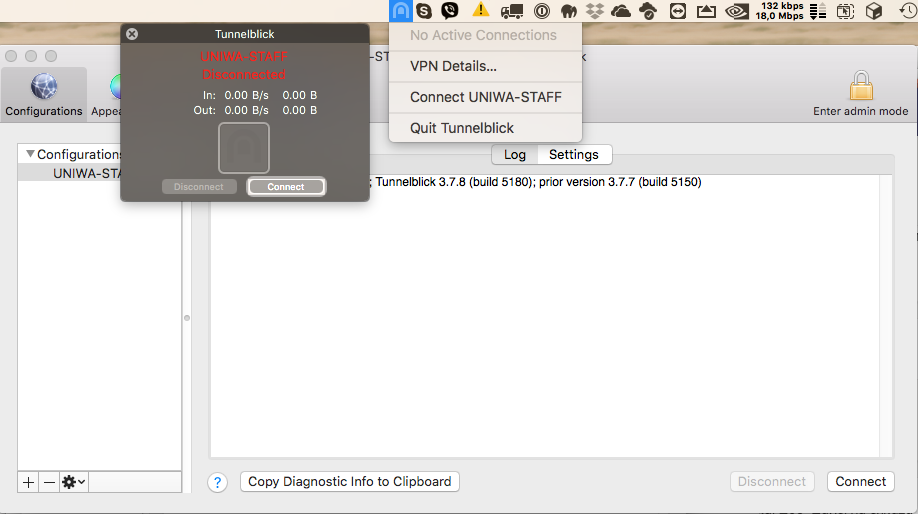Click the Tunnelblick tunnel image in popup
918x514 pixels.
tap(244, 148)
